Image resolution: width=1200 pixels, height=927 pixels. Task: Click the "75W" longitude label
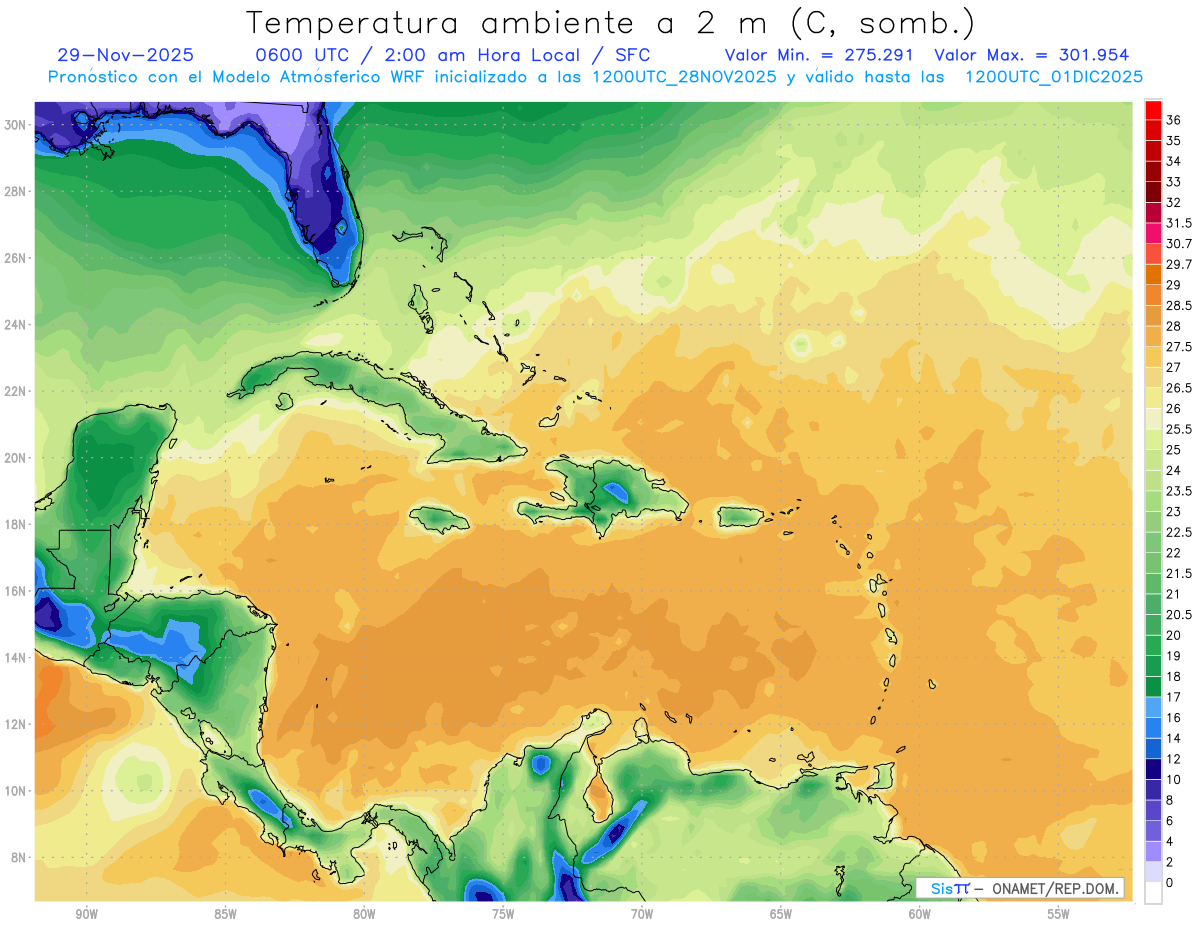[503, 914]
